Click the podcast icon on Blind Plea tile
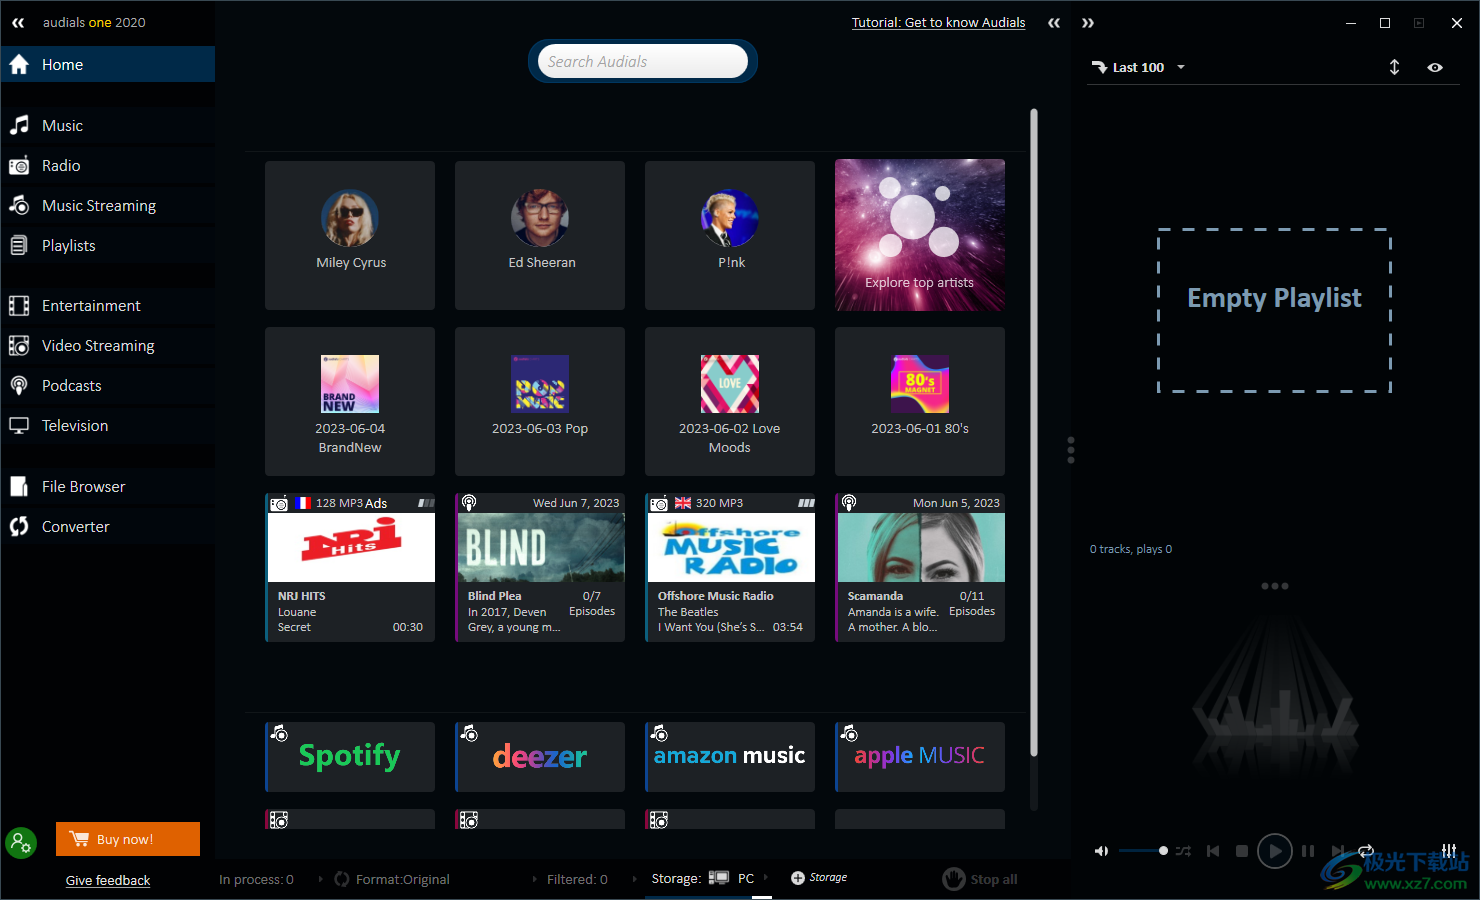Viewport: 1480px width, 900px height. pos(469,503)
